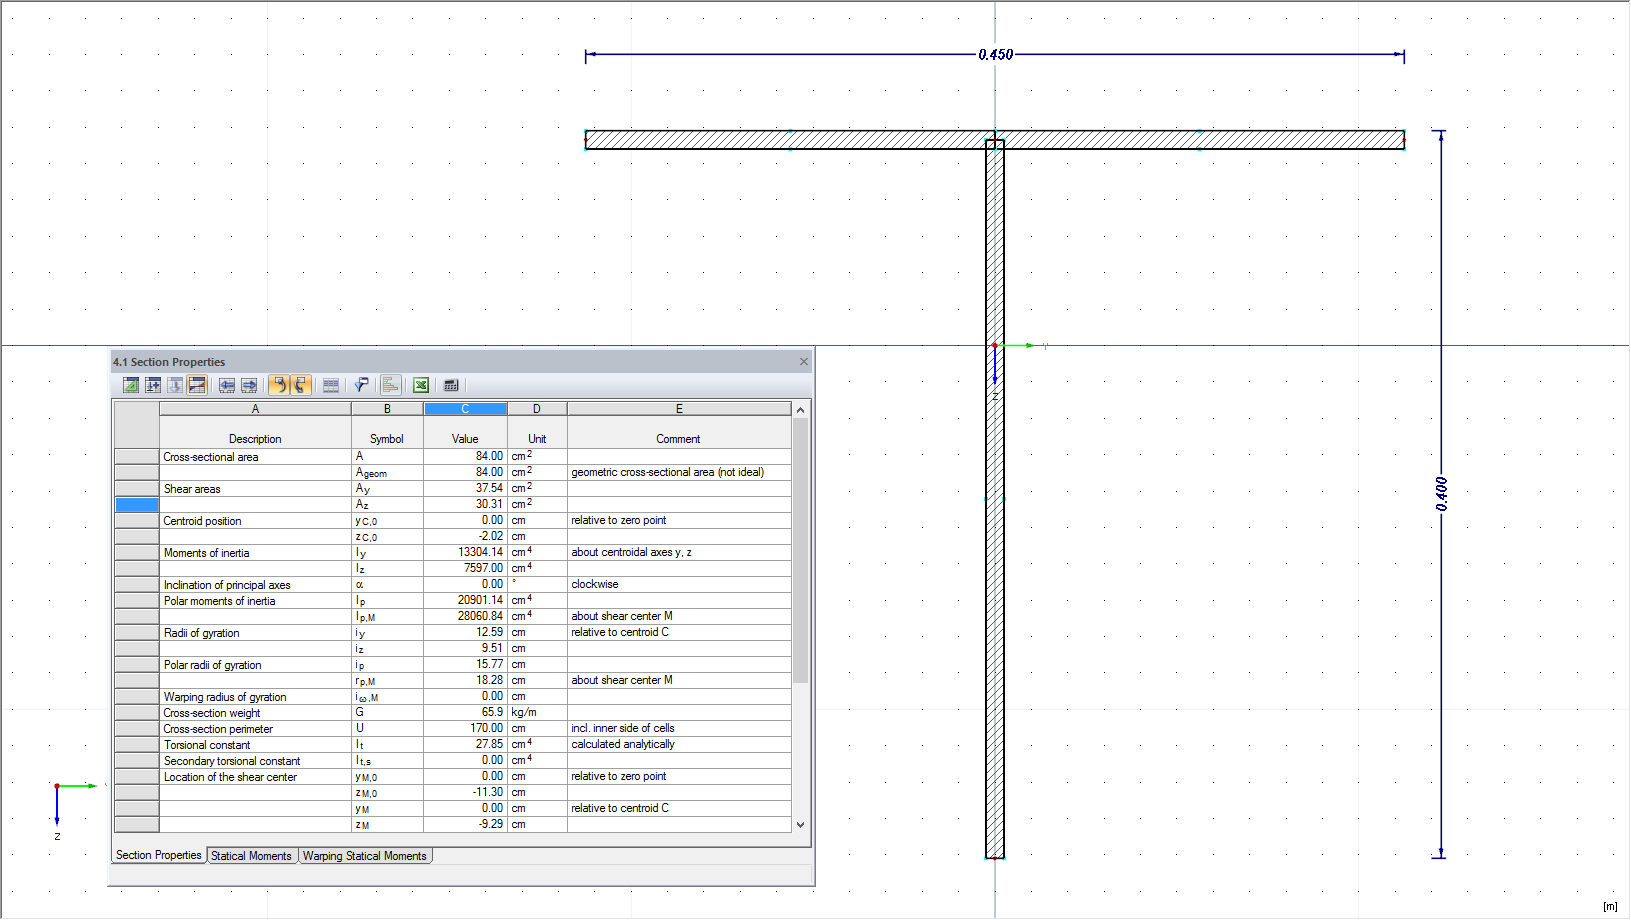
Task: Click the table view grid icon
Action: tap(331, 385)
